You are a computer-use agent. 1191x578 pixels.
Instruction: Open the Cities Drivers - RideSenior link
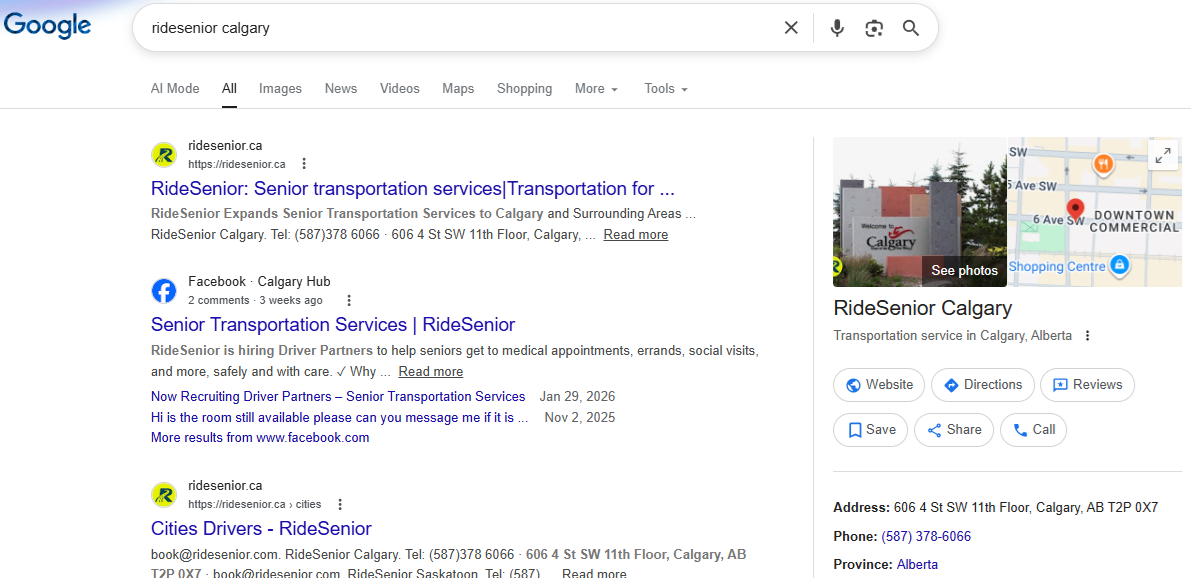click(261, 529)
